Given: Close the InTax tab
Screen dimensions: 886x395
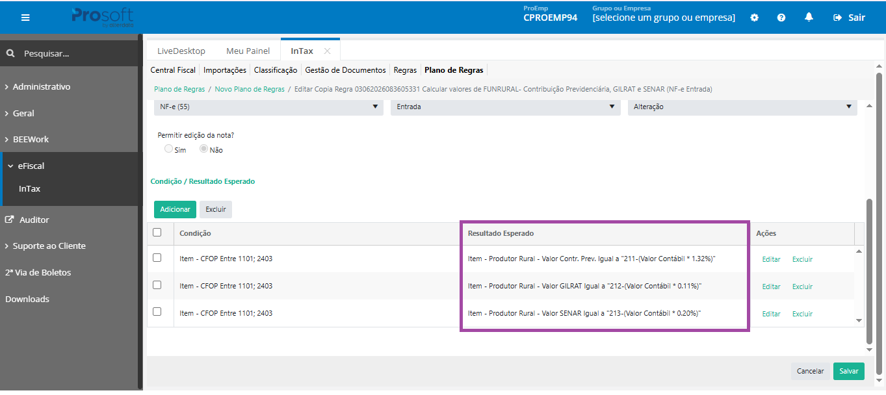Looking at the screenshot, I should pos(327,51).
